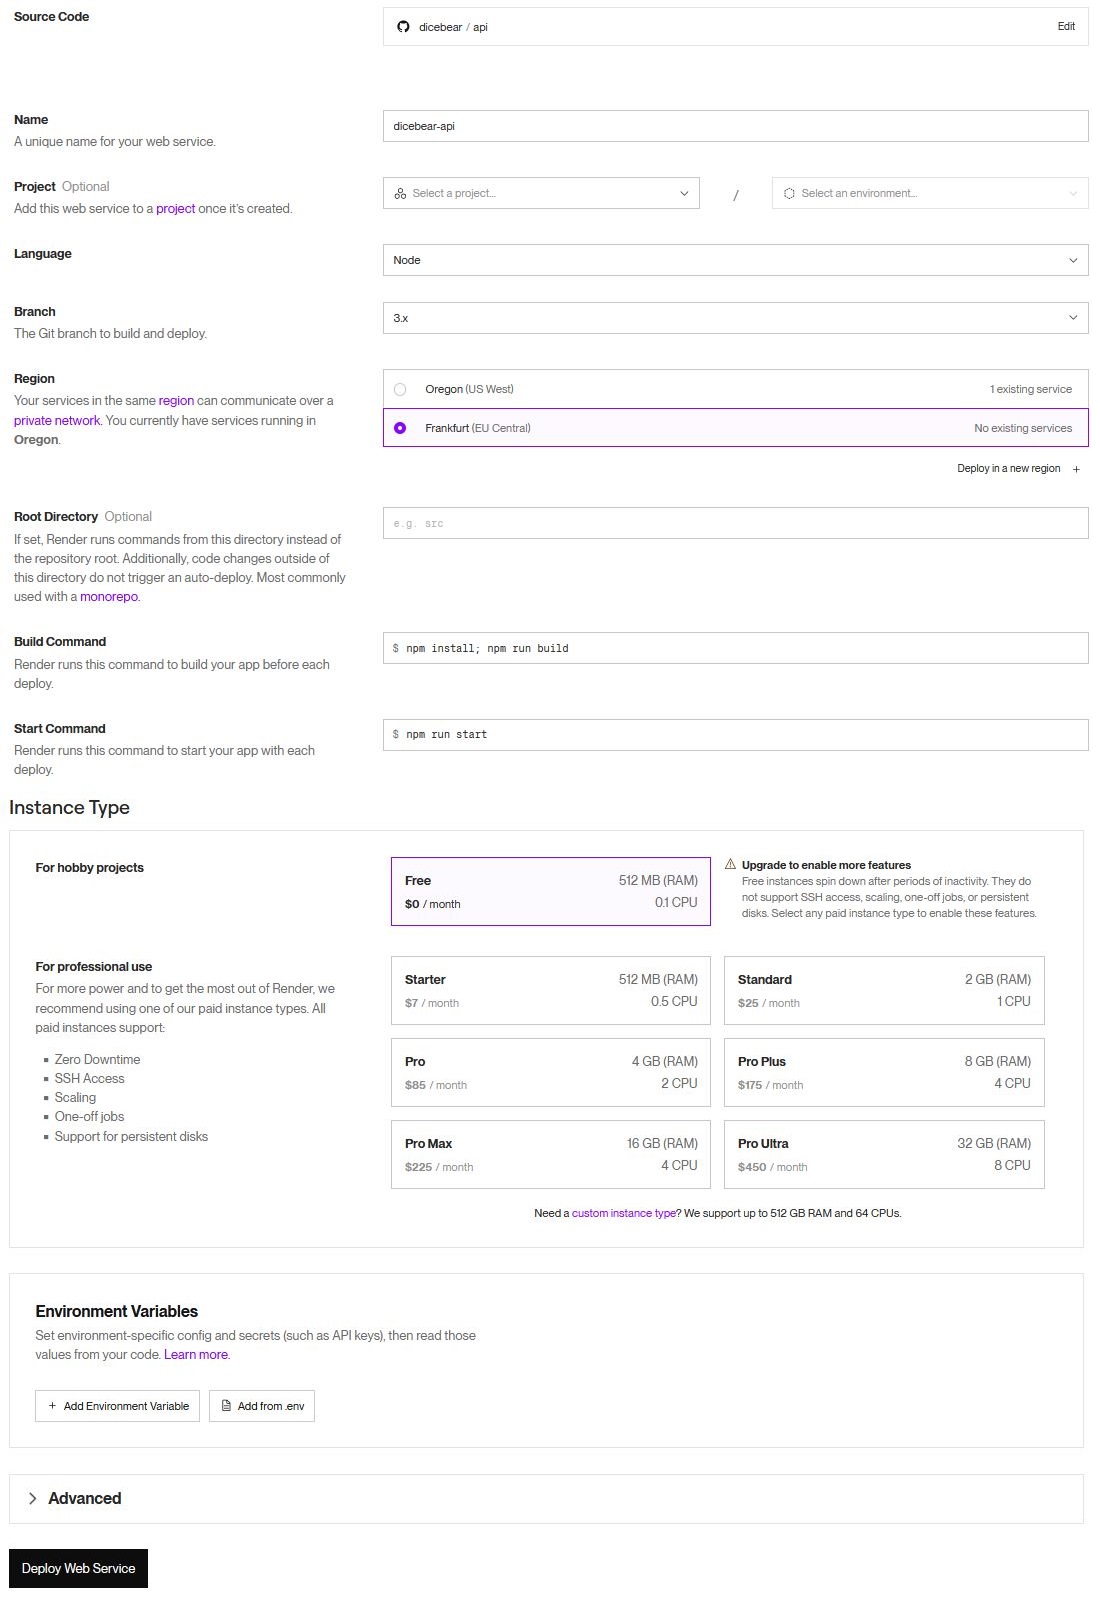Click the shell prompt icon in Build Command field
Viewport: 1100px width, 1608px height.
click(x=395, y=648)
